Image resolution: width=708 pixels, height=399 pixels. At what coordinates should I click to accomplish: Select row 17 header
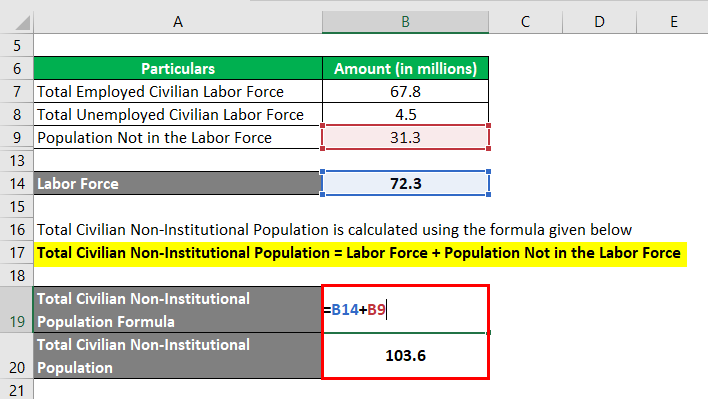pyautogui.click(x=17, y=253)
